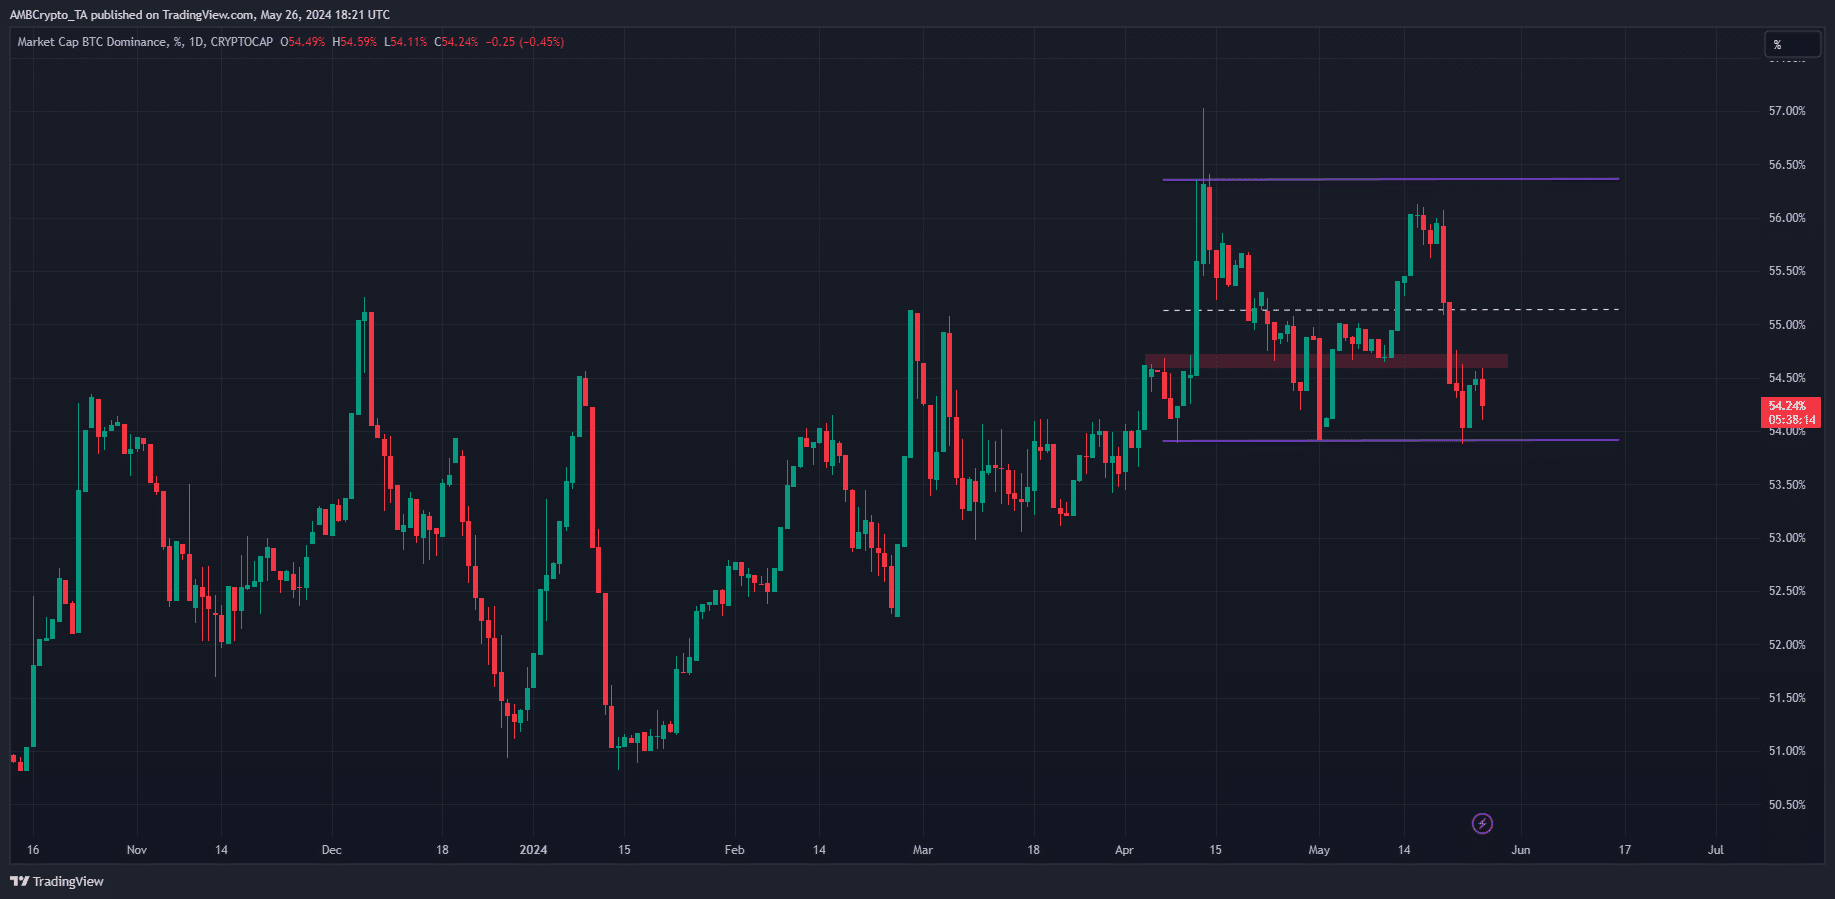Click the 57.00% price axis label
This screenshot has height=899, width=1835.
(1787, 111)
